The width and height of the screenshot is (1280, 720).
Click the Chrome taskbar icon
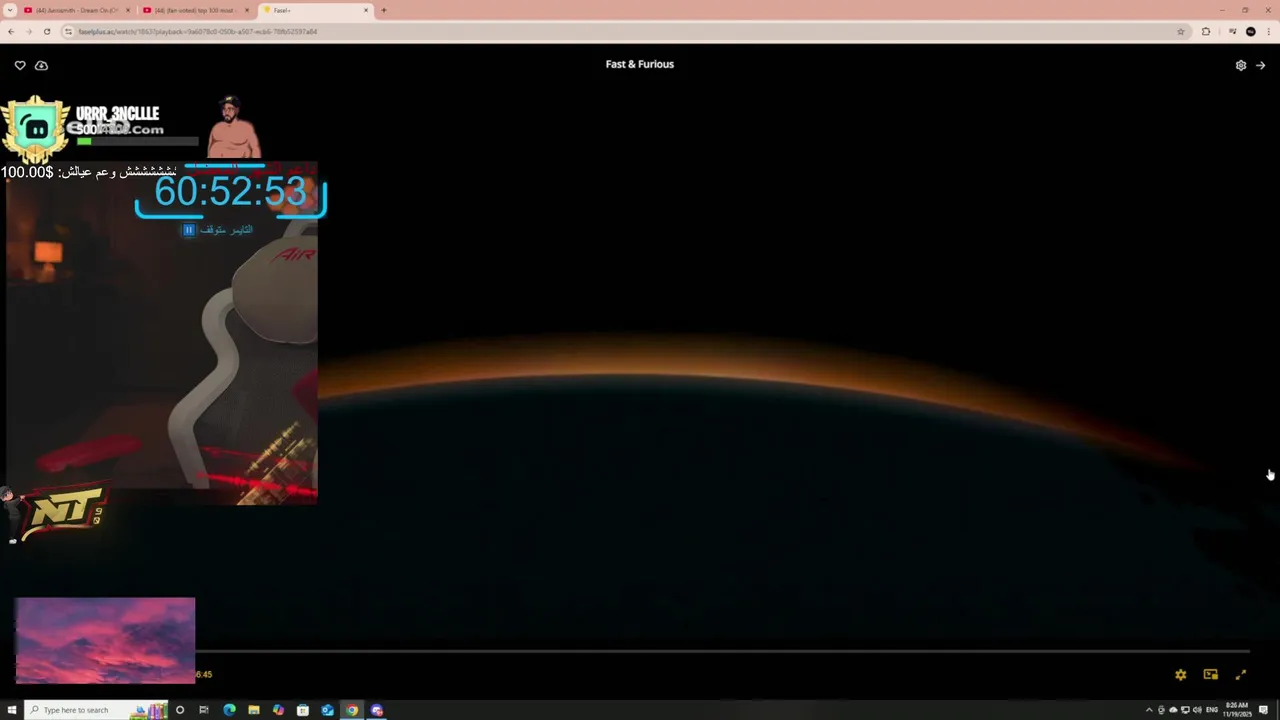(x=352, y=710)
